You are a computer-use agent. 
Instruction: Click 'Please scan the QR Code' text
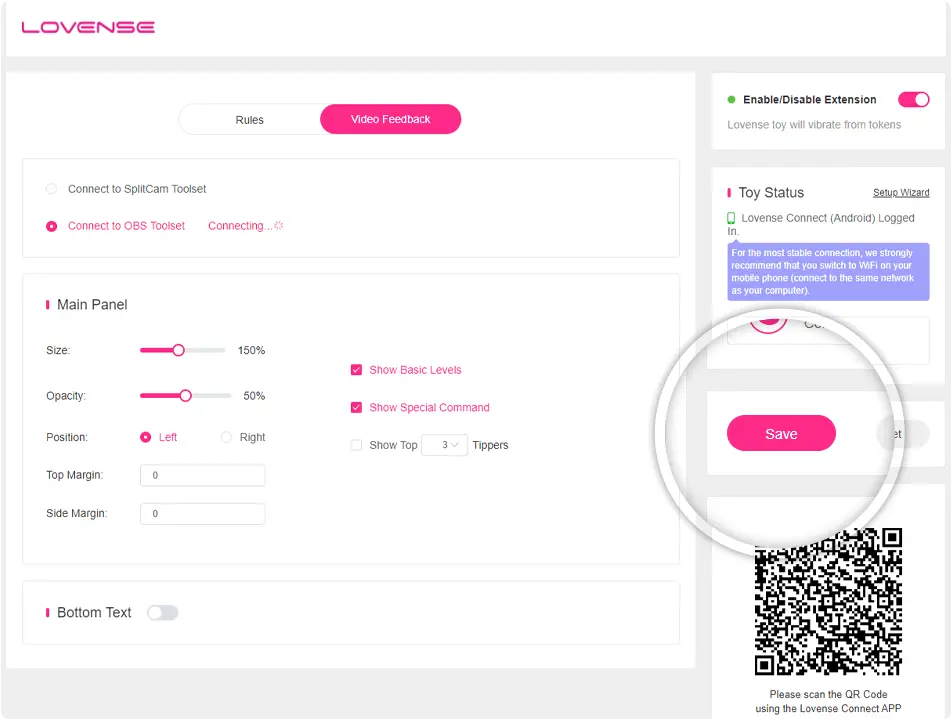[x=828, y=694]
